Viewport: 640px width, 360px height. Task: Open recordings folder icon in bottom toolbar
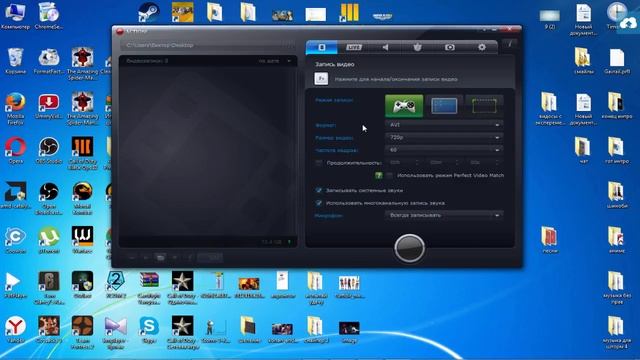[160, 258]
